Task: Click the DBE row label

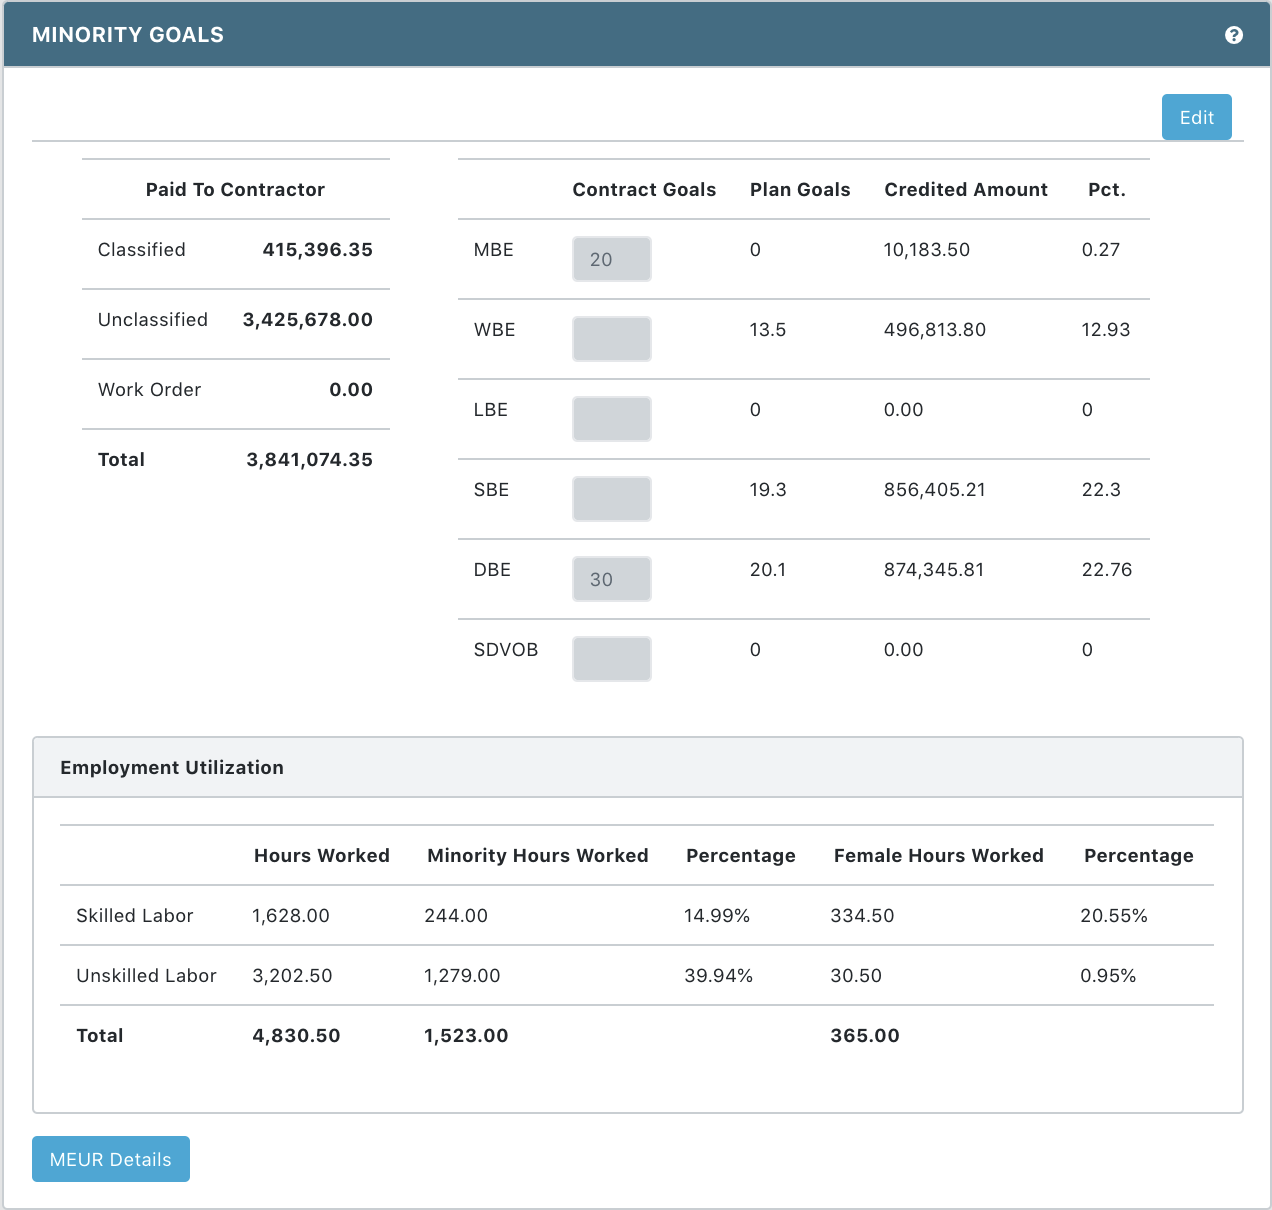Action: coord(493,570)
